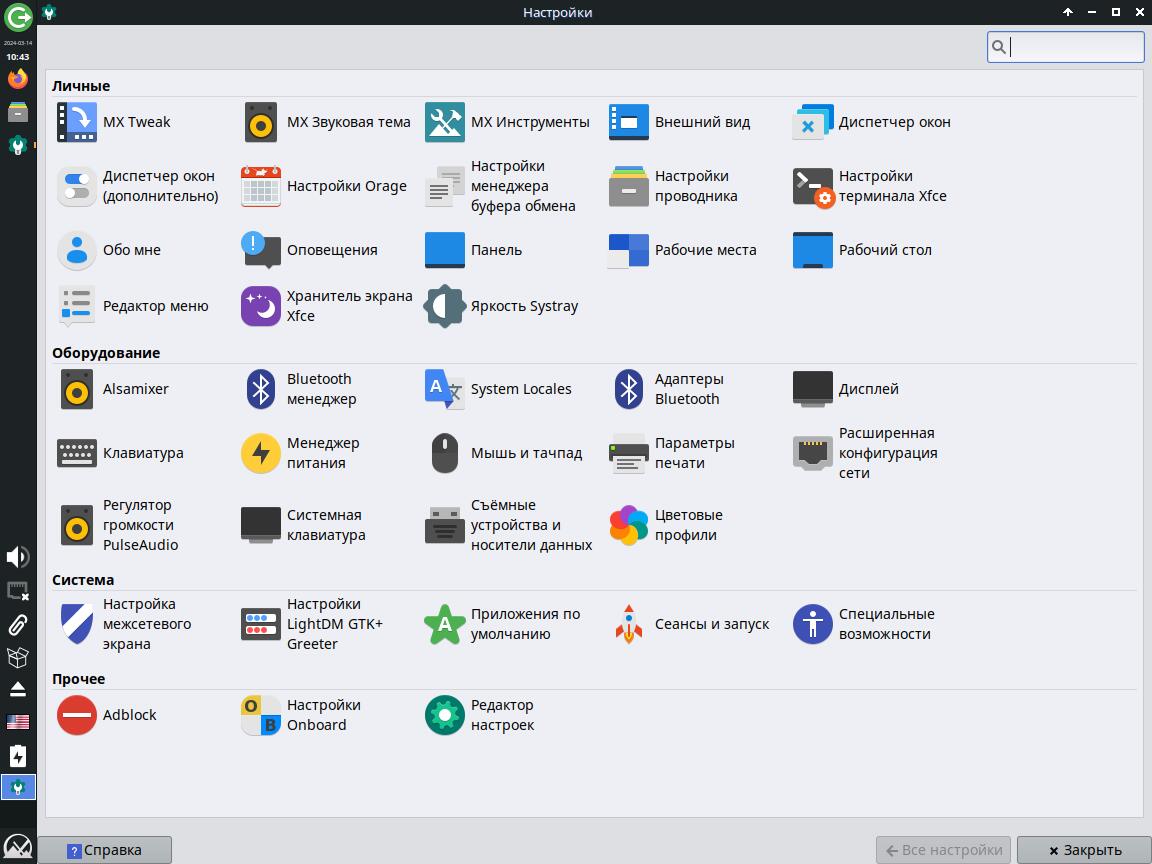Click the green logout icon in the panel
The width and height of the screenshot is (1152, 864).
[x=18, y=16]
